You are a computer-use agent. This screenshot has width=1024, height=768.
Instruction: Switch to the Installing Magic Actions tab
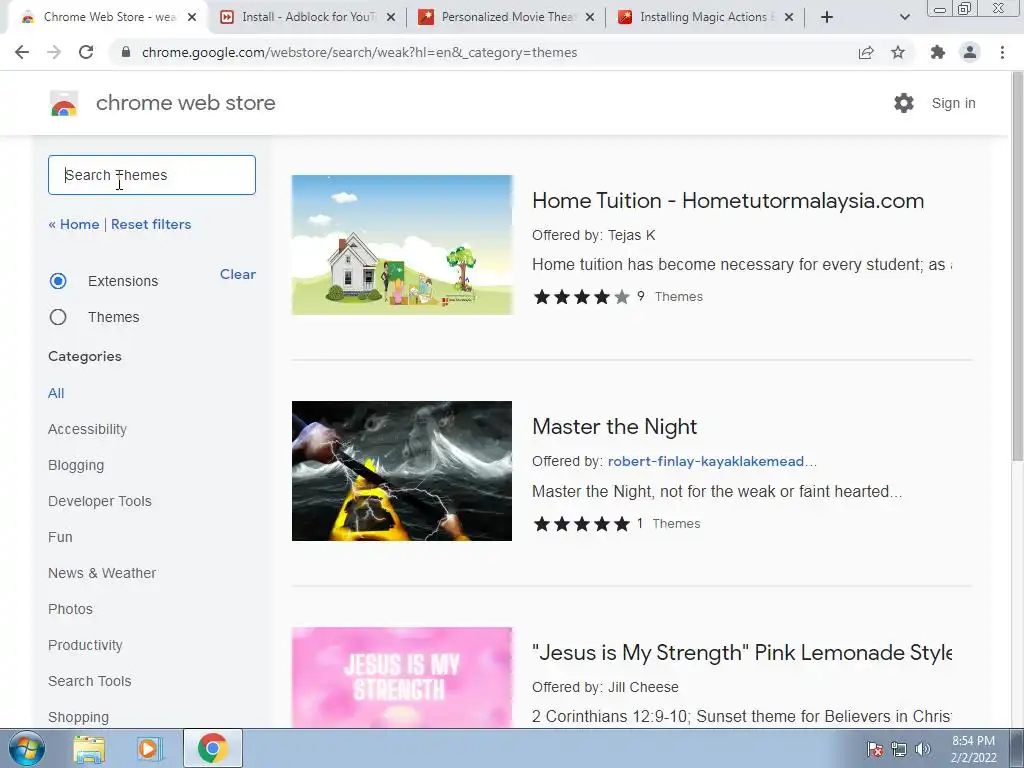pos(704,17)
